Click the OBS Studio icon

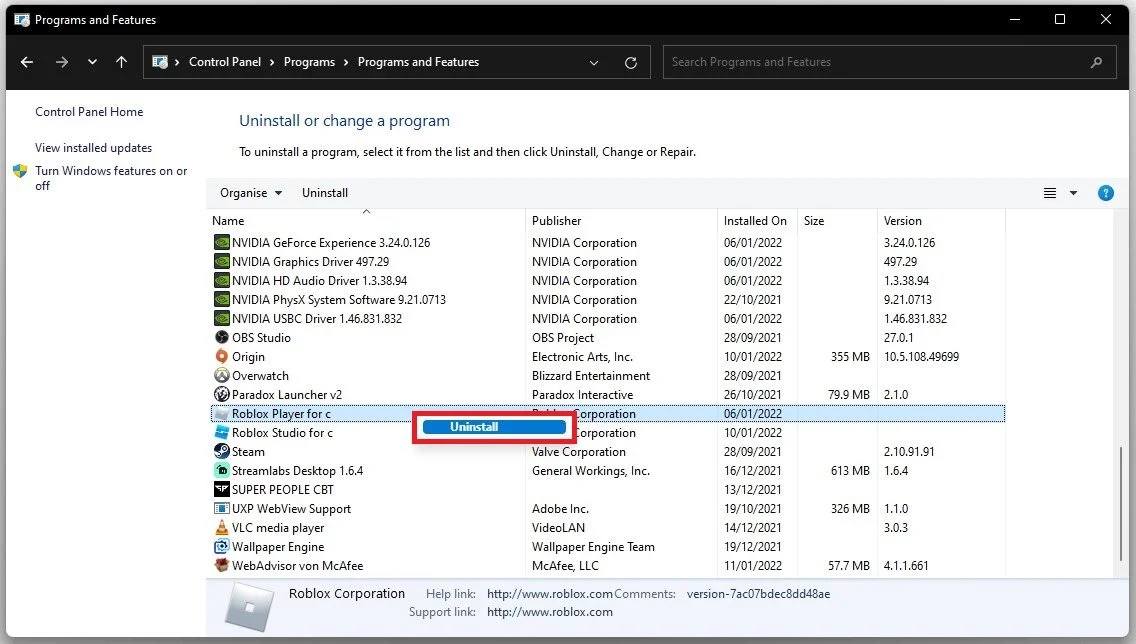222,338
